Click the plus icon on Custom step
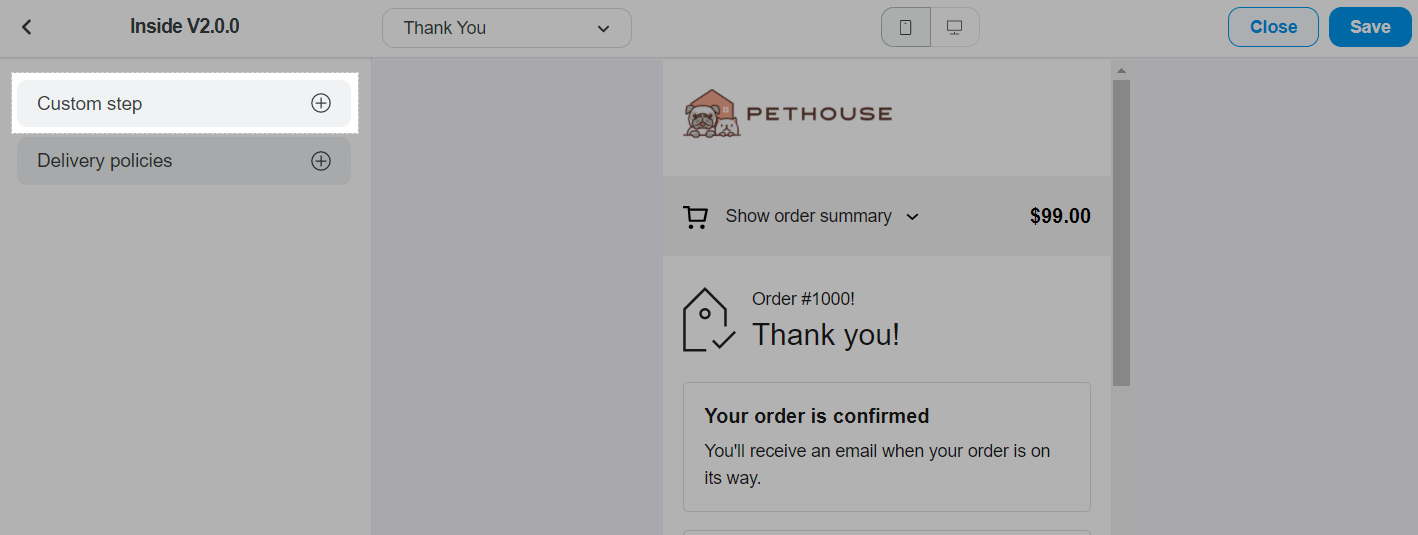Image resolution: width=1418 pixels, height=535 pixels. (320, 104)
